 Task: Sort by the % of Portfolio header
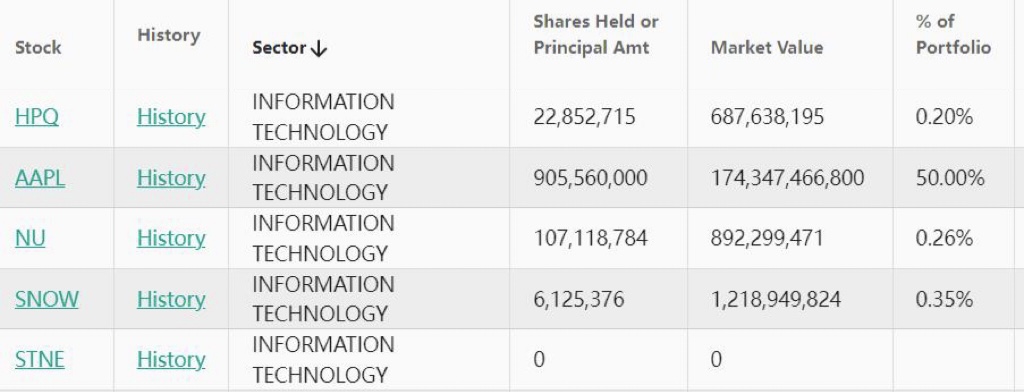(953, 35)
